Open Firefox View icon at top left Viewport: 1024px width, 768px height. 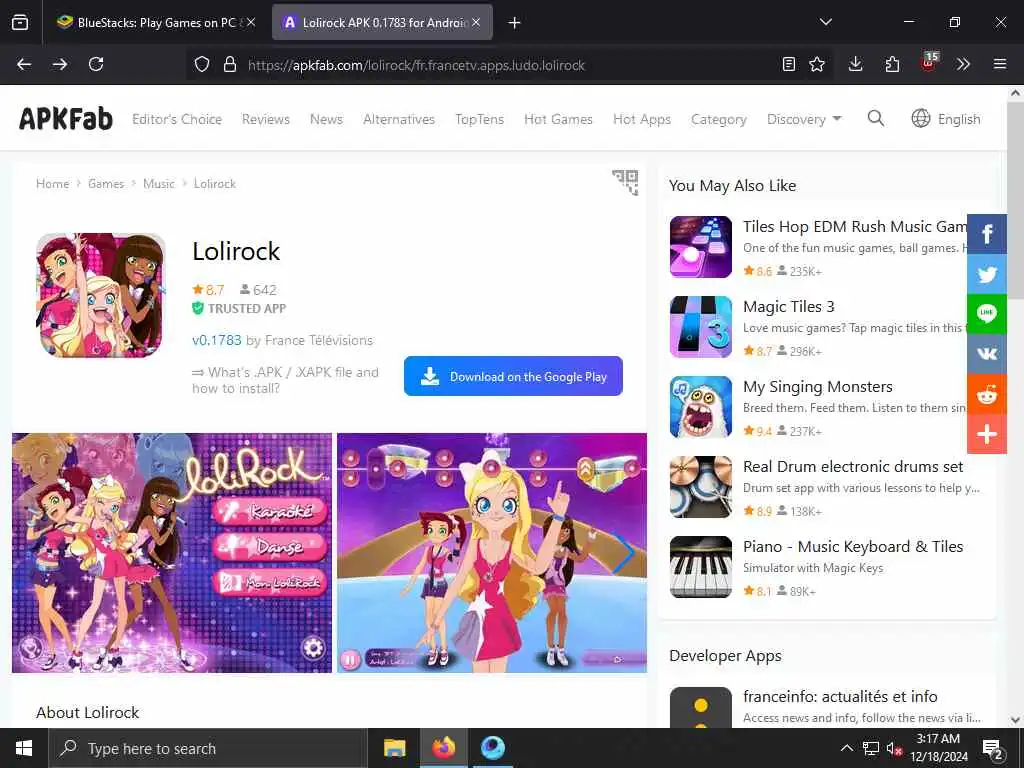(x=20, y=22)
